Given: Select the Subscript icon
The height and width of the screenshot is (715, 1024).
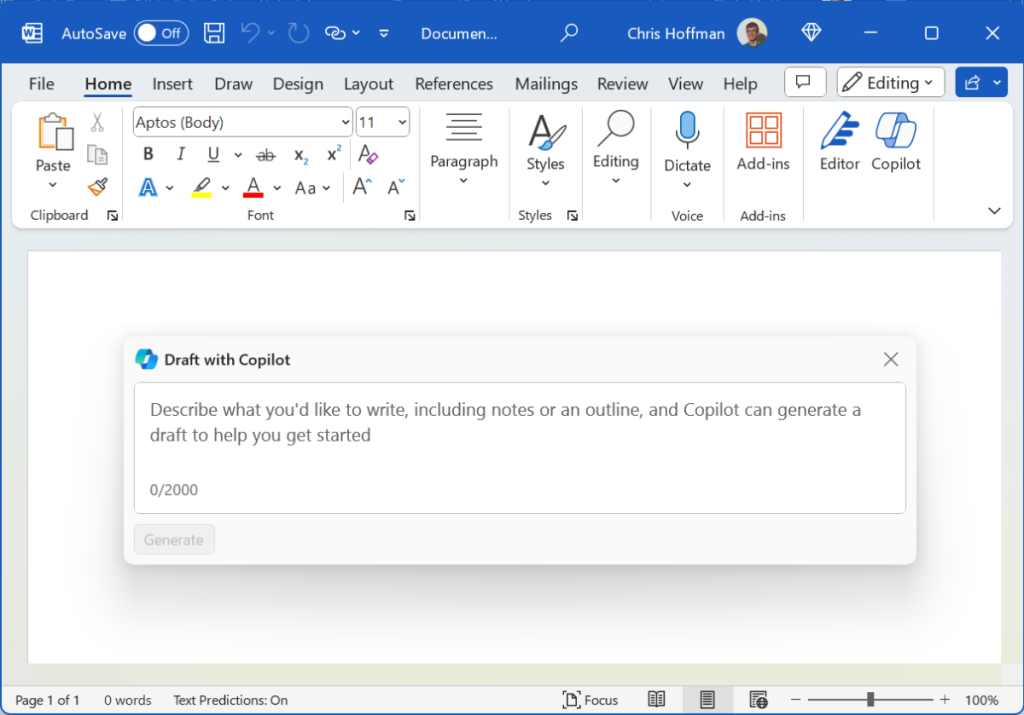Looking at the screenshot, I should click(299, 155).
